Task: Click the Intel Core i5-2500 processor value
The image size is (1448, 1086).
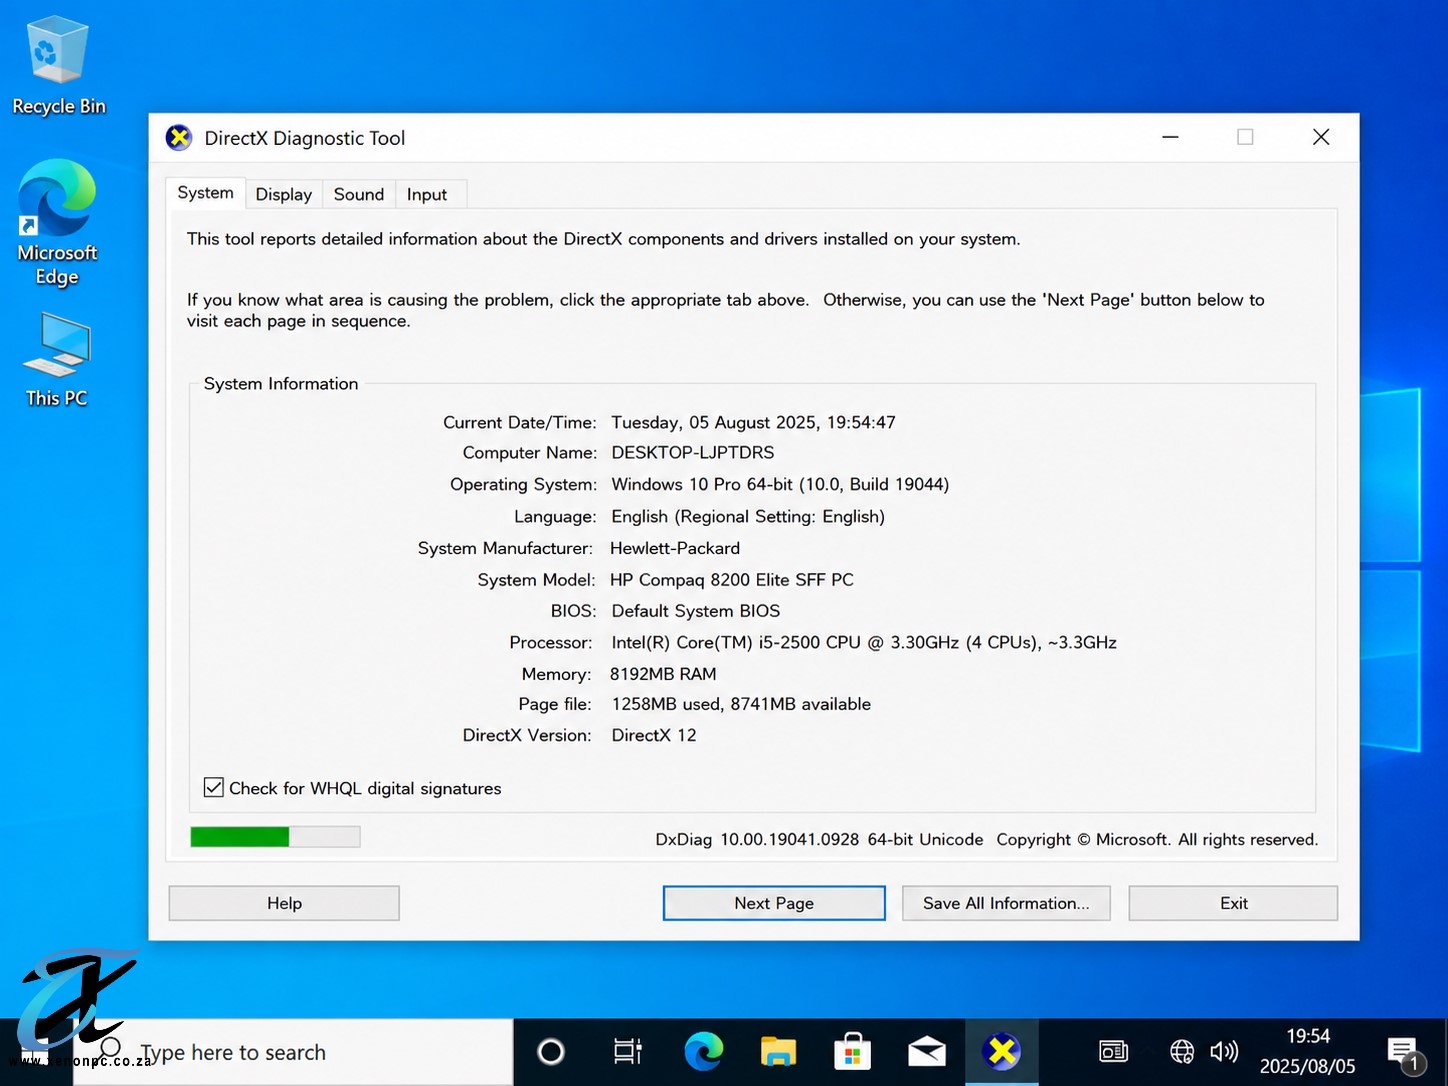Action: coord(864,643)
